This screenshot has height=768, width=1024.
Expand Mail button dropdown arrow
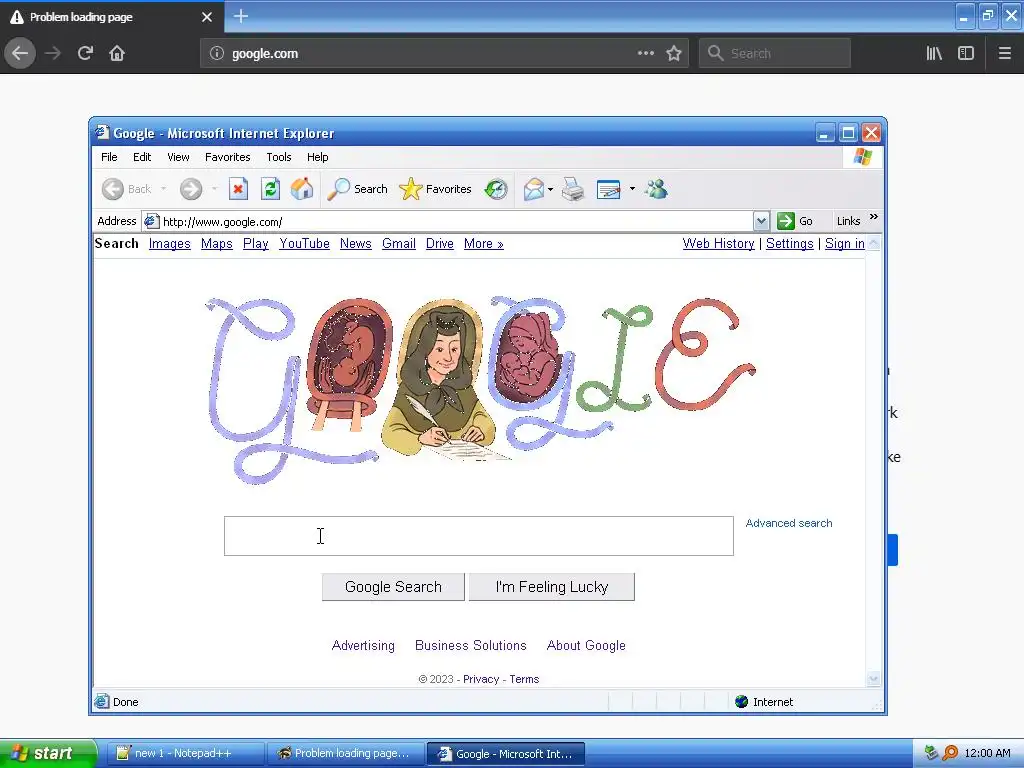551,189
